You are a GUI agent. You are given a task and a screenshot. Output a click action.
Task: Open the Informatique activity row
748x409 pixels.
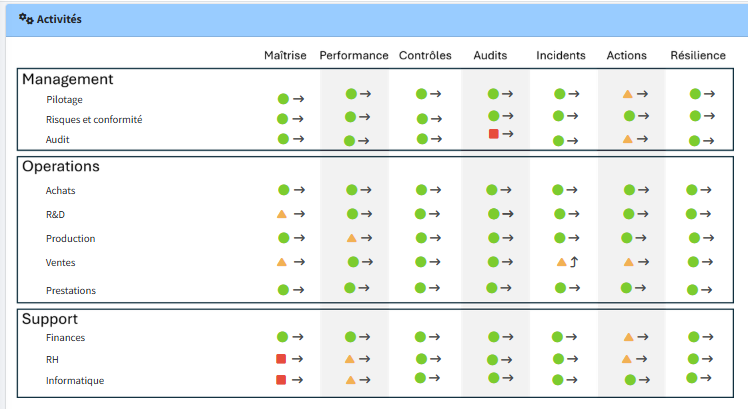pos(75,380)
